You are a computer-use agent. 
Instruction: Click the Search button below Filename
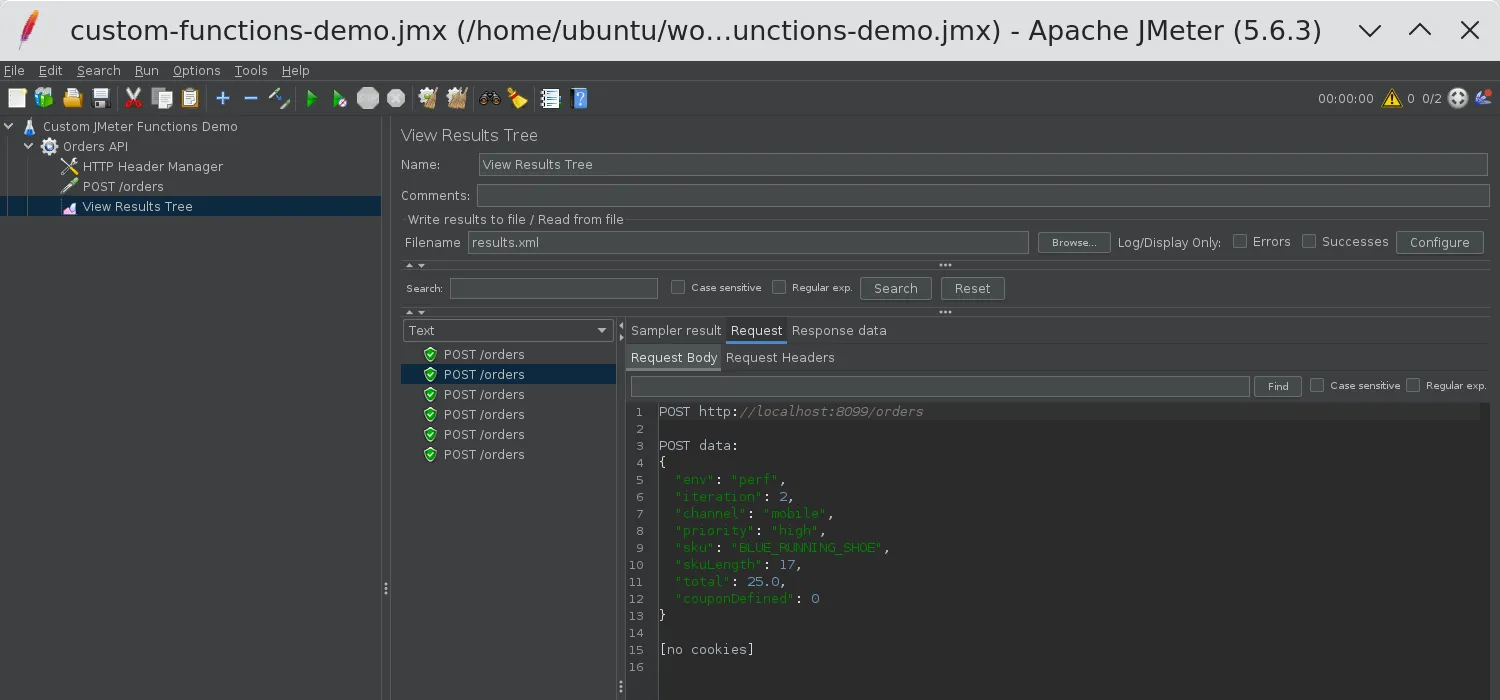pyautogui.click(x=895, y=288)
